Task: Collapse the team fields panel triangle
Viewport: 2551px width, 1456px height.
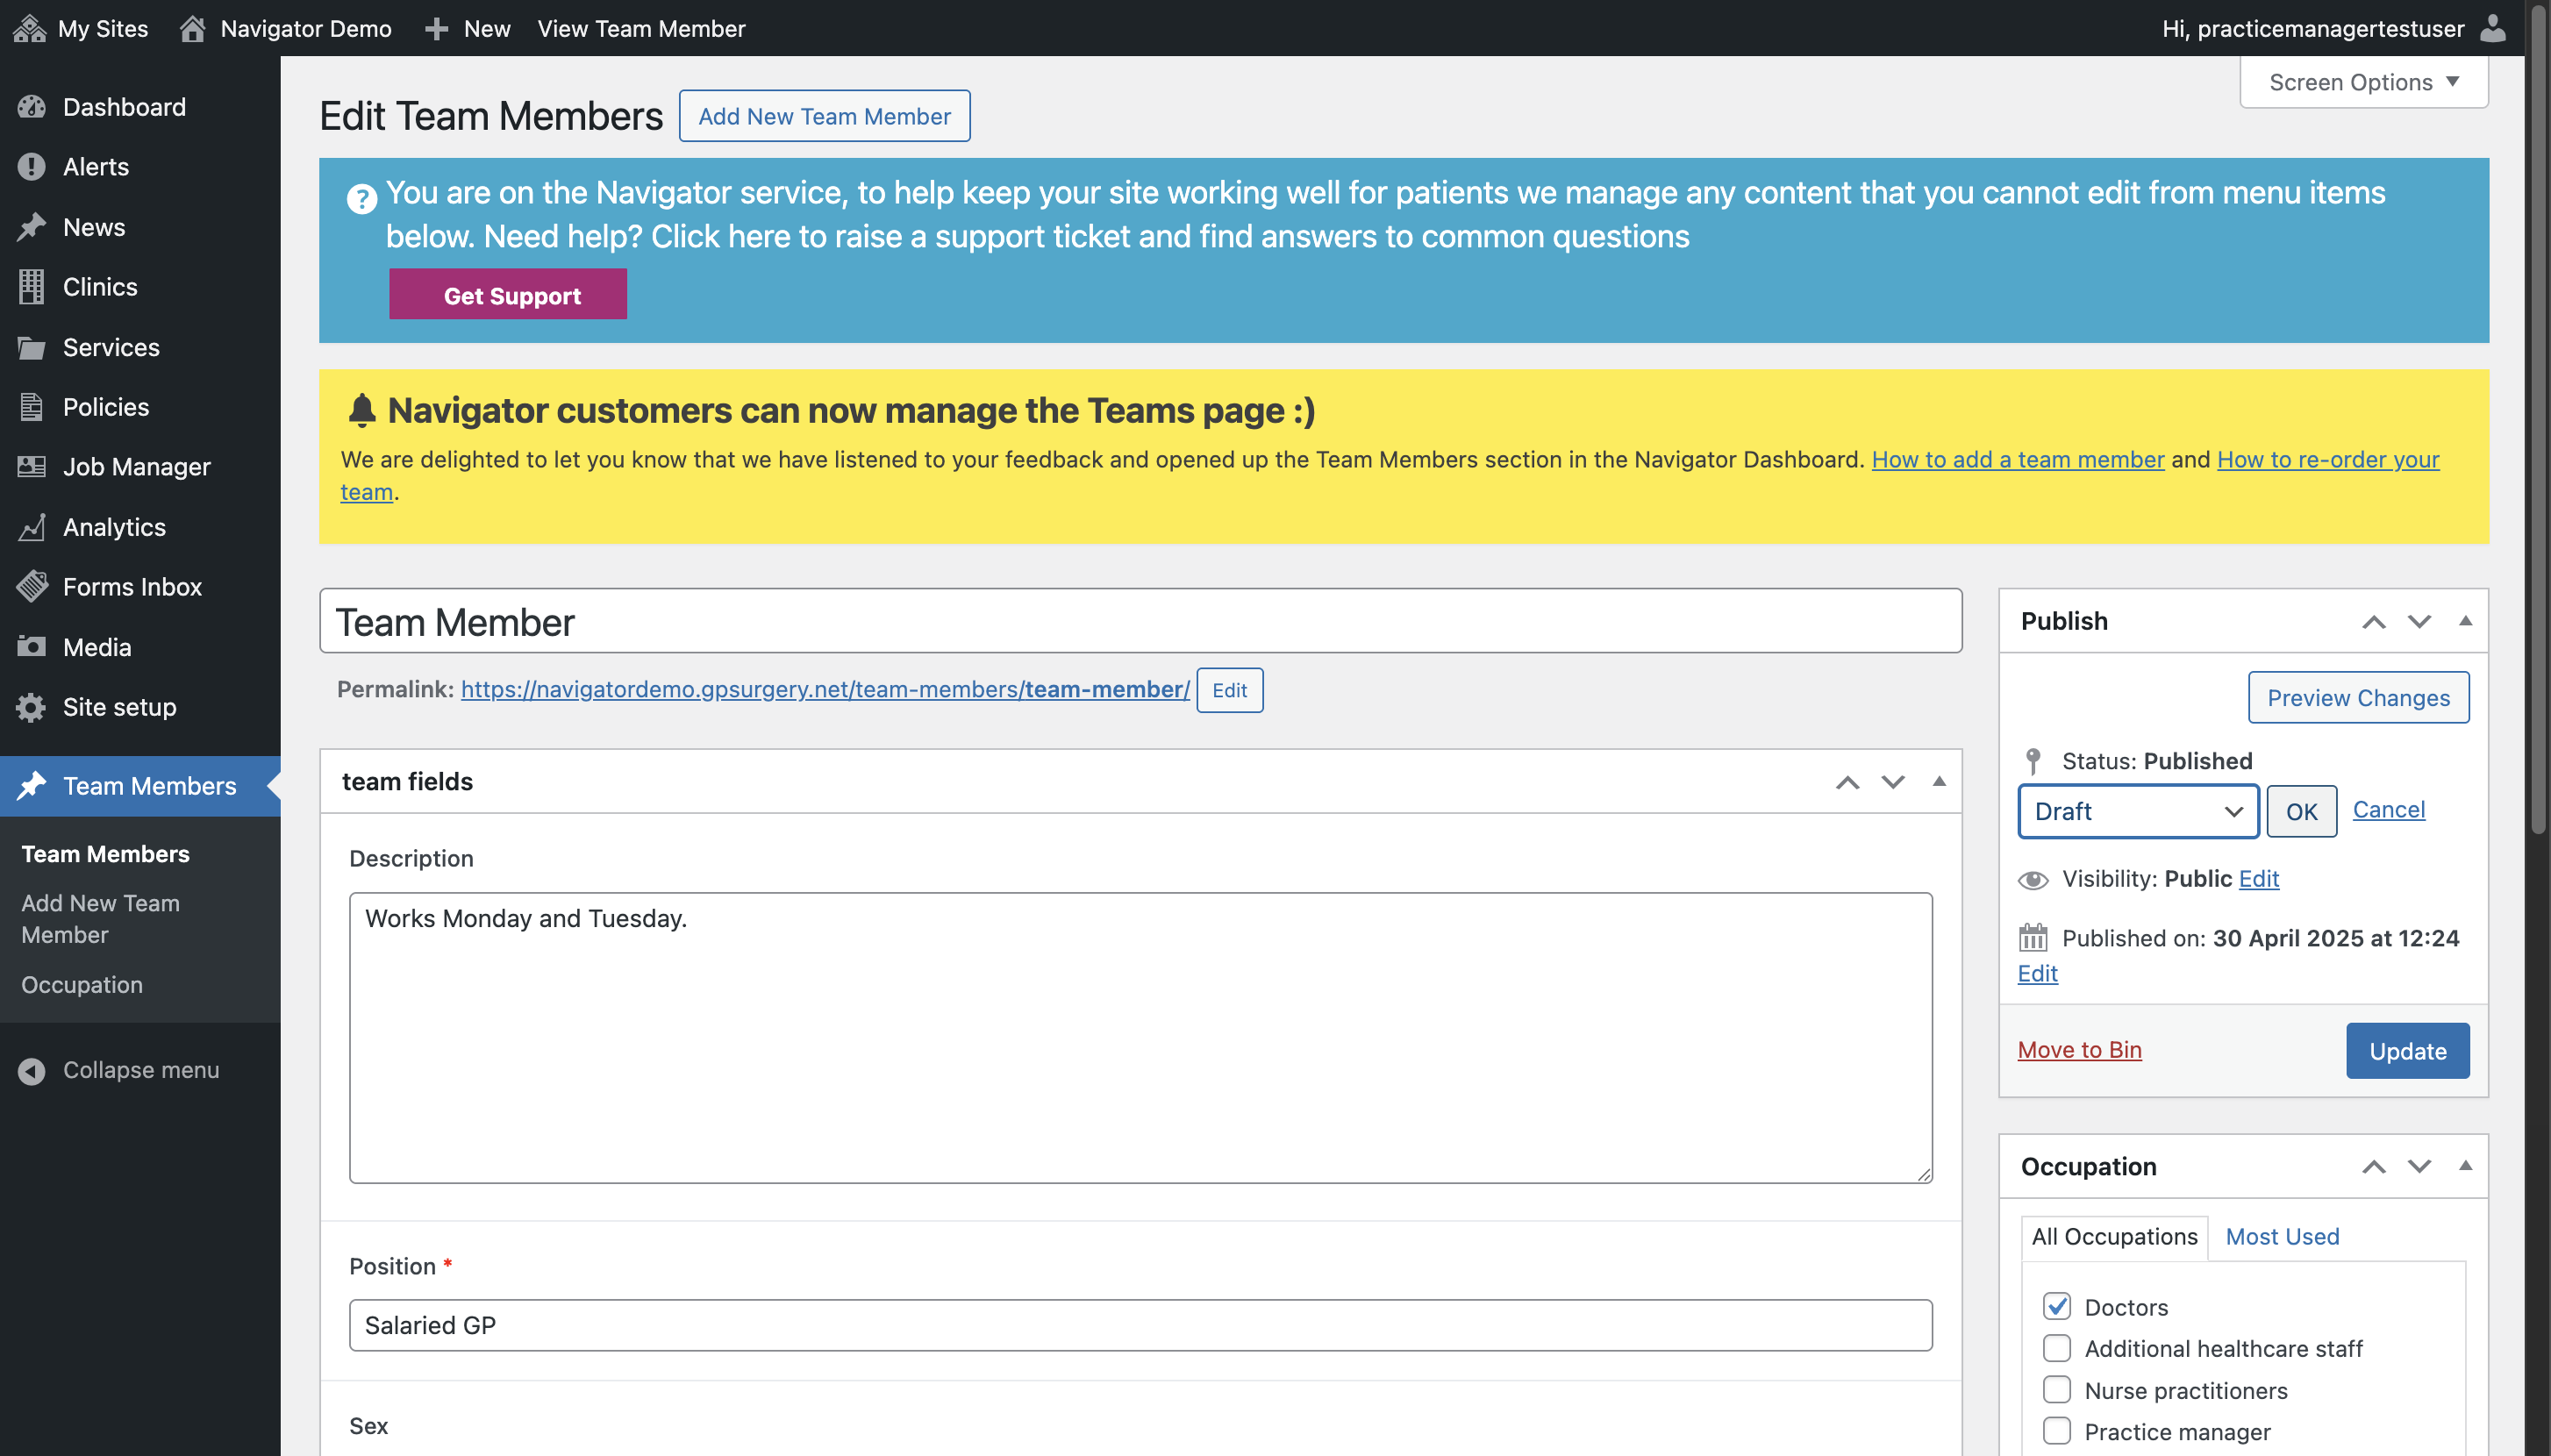Action: point(1939,781)
